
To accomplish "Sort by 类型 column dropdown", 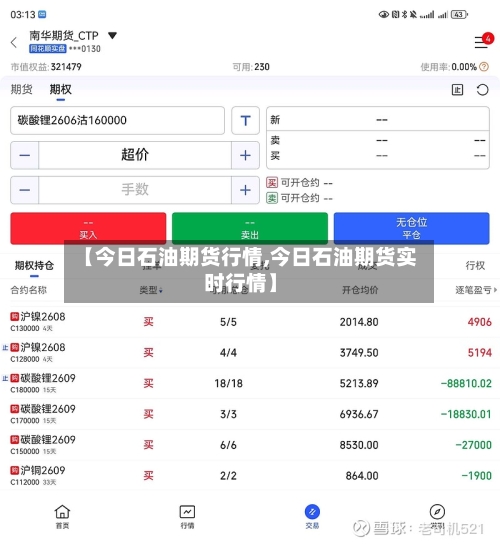I will [x=151, y=290].
